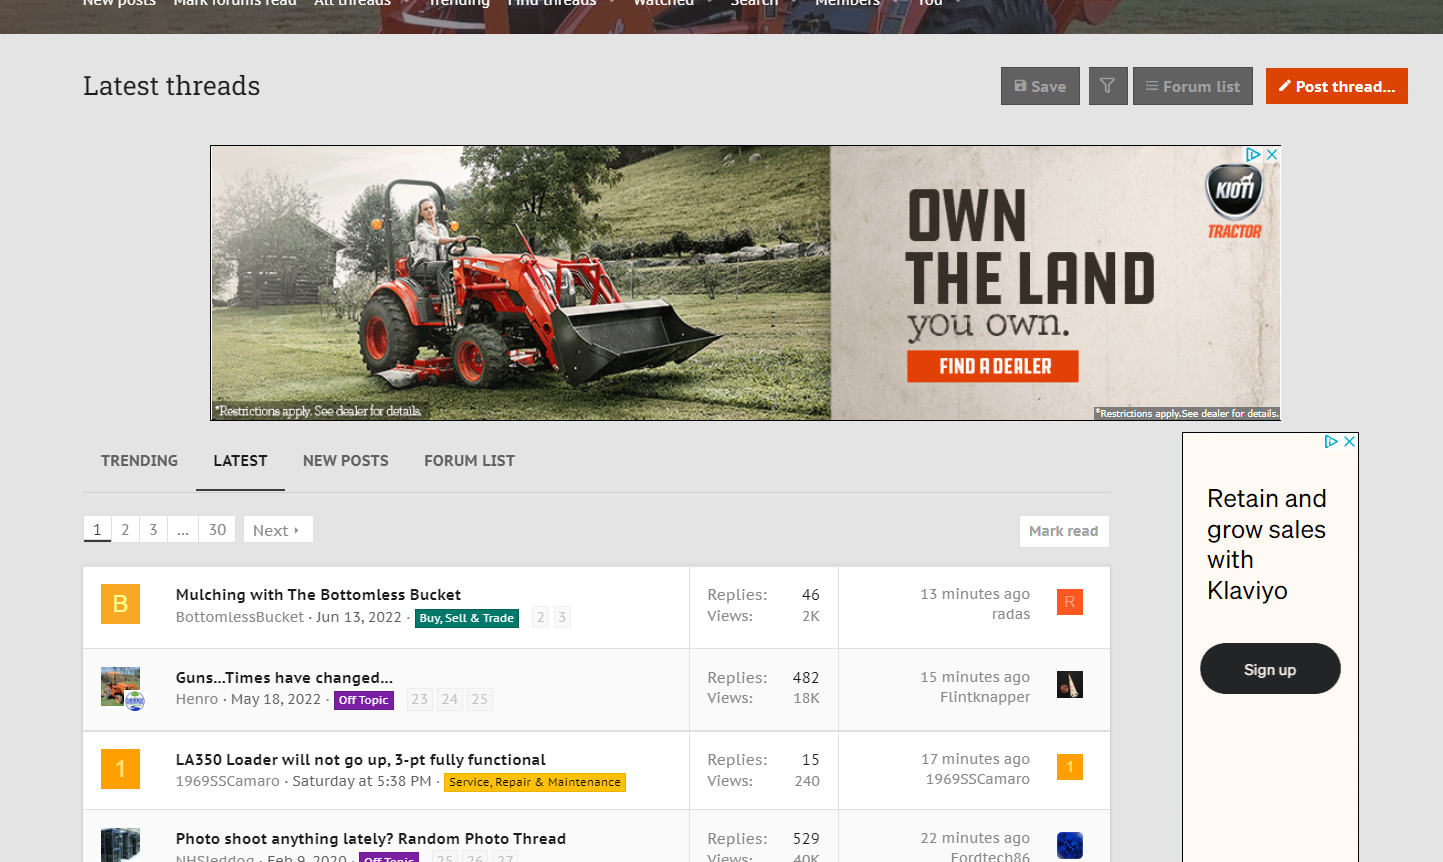Open the Buy, Sell & Trade tag
The height and width of the screenshot is (862, 1443).
(466, 618)
